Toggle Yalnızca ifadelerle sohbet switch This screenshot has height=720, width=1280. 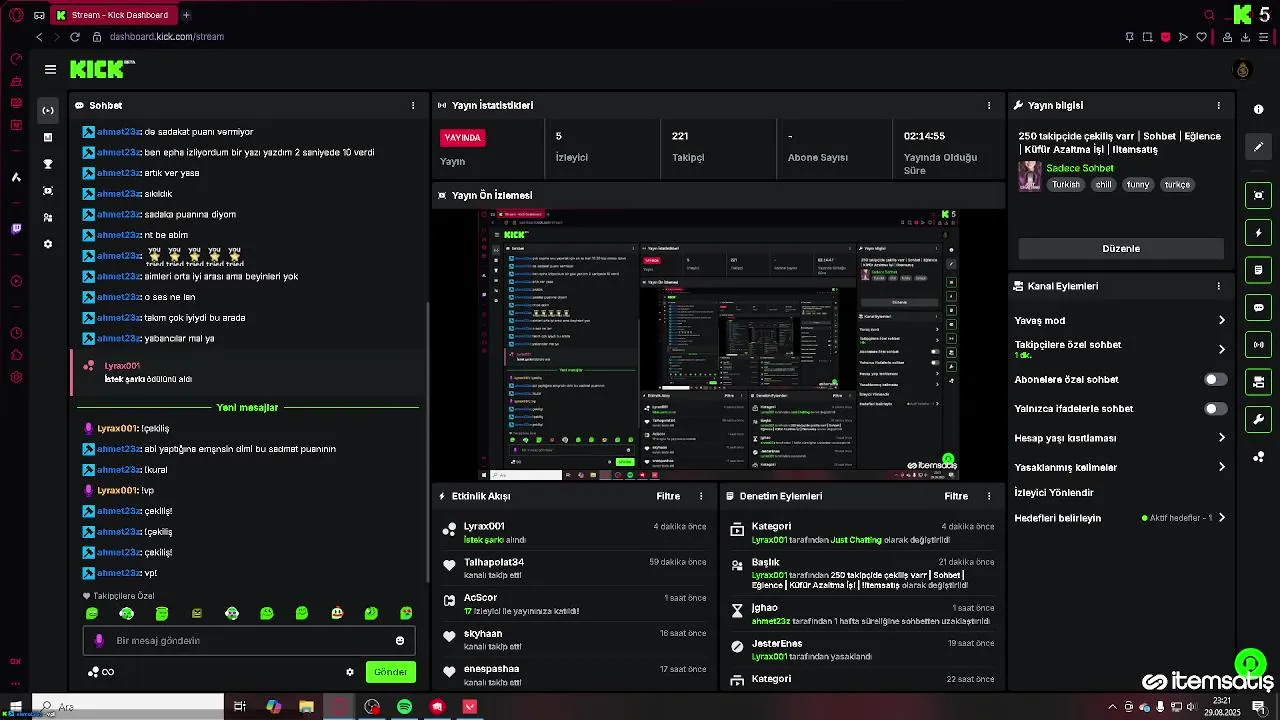coord(1215,409)
